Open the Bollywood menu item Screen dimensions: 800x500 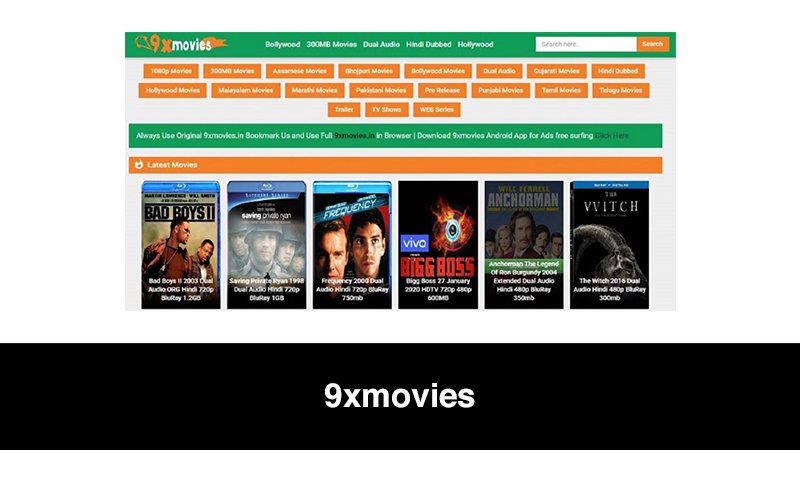(283, 44)
